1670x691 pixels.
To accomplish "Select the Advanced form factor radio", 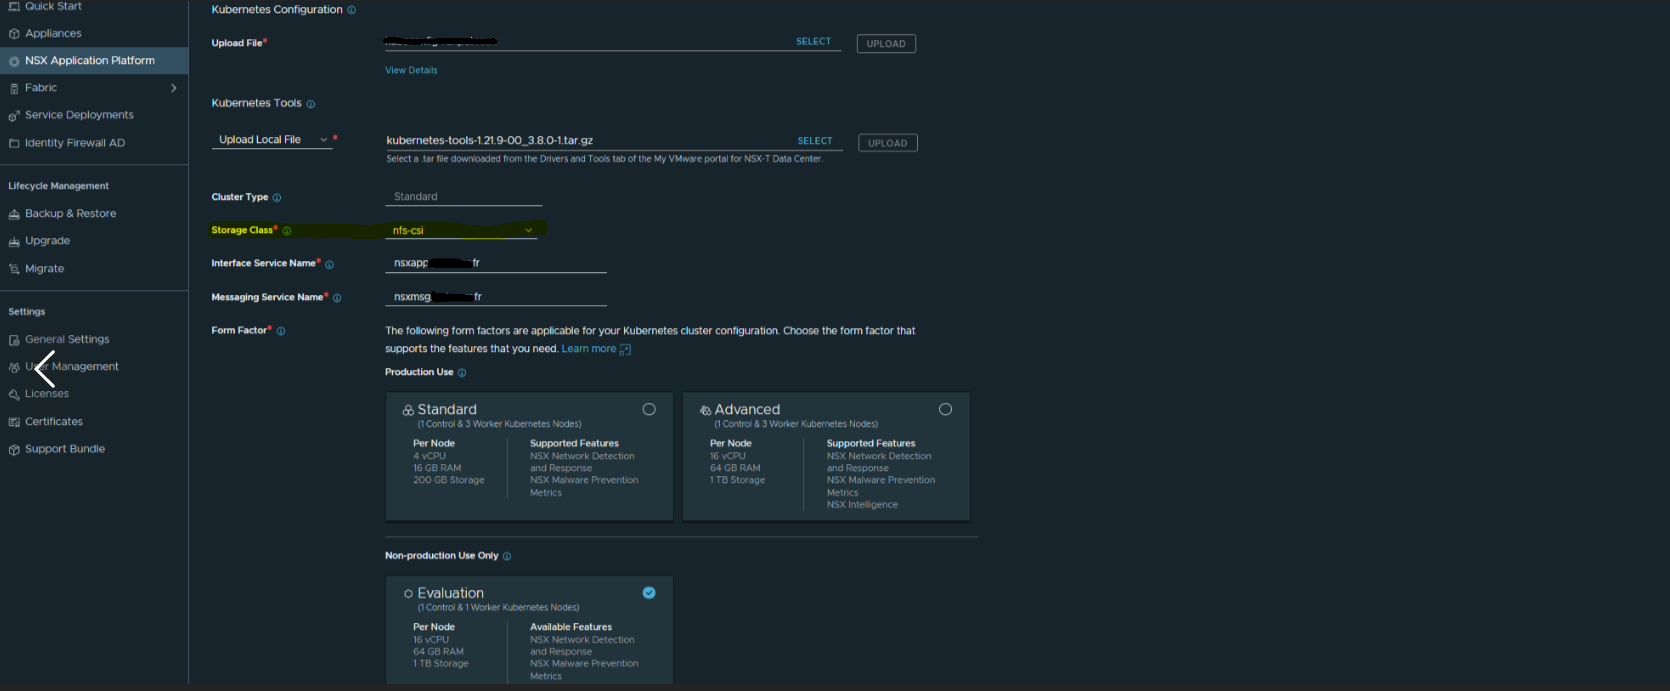I will (945, 409).
